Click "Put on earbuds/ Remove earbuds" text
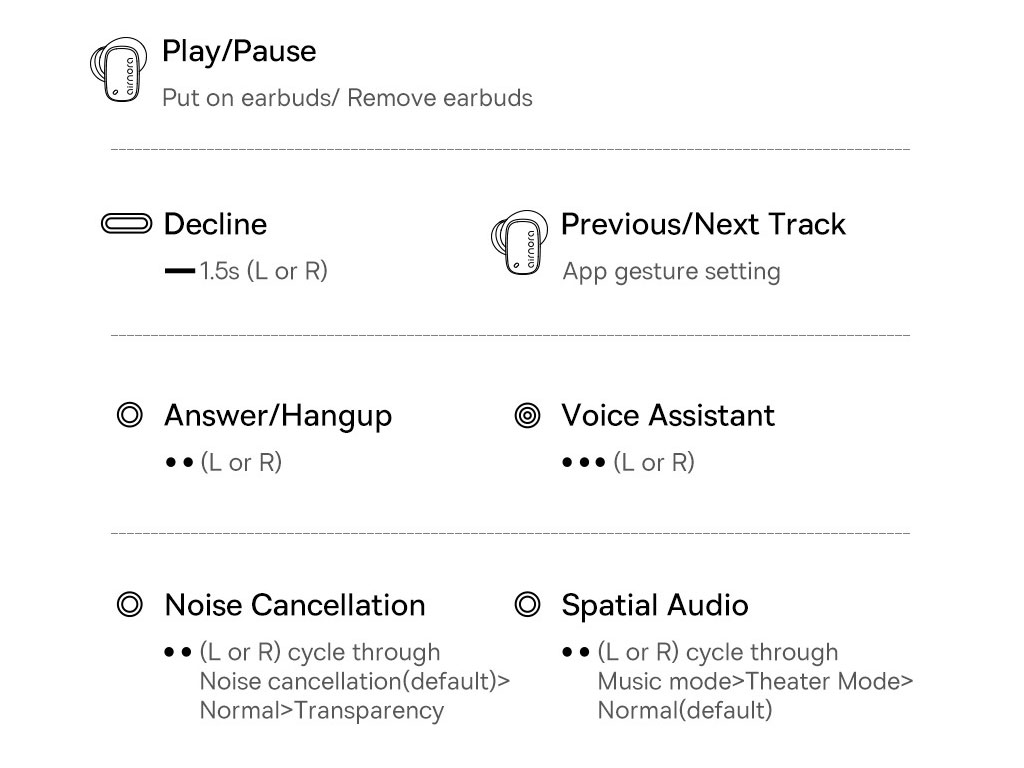Viewport: 1024px width, 768px height. click(x=347, y=98)
